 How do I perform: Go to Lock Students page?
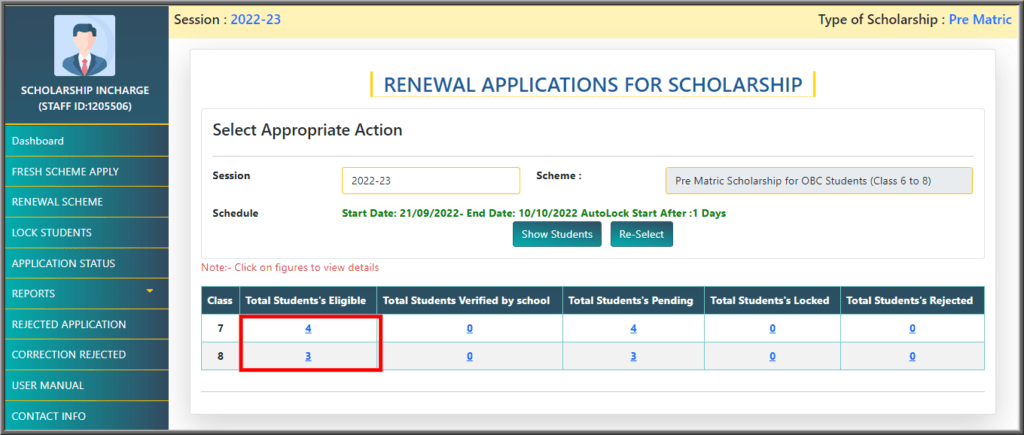click(87, 233)
